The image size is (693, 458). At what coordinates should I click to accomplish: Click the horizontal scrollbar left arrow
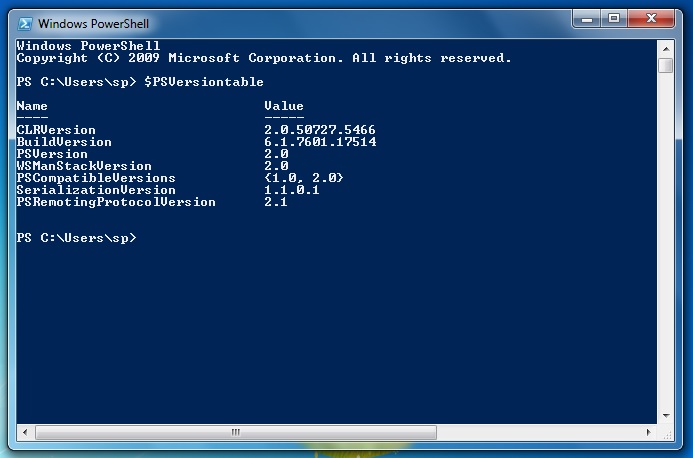tap(25, 432)
